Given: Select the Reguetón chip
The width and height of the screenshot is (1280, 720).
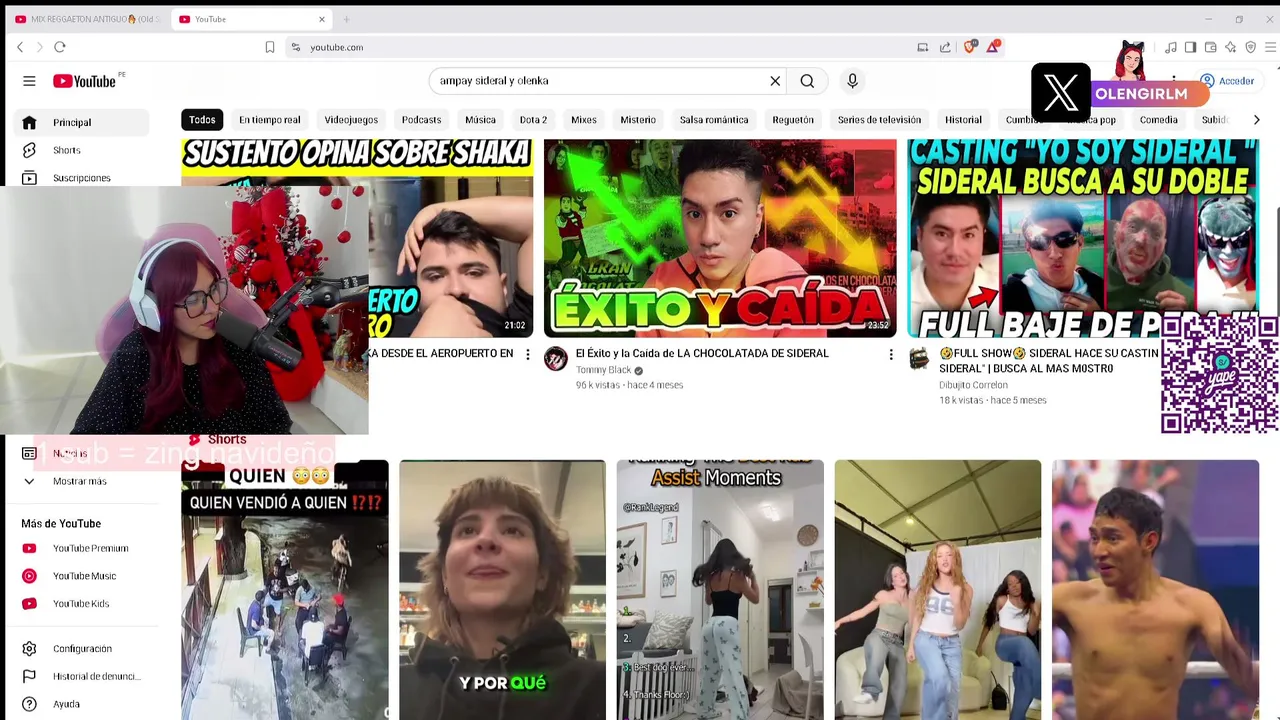Looking at the screenshot, I should [x=793, y=120].
